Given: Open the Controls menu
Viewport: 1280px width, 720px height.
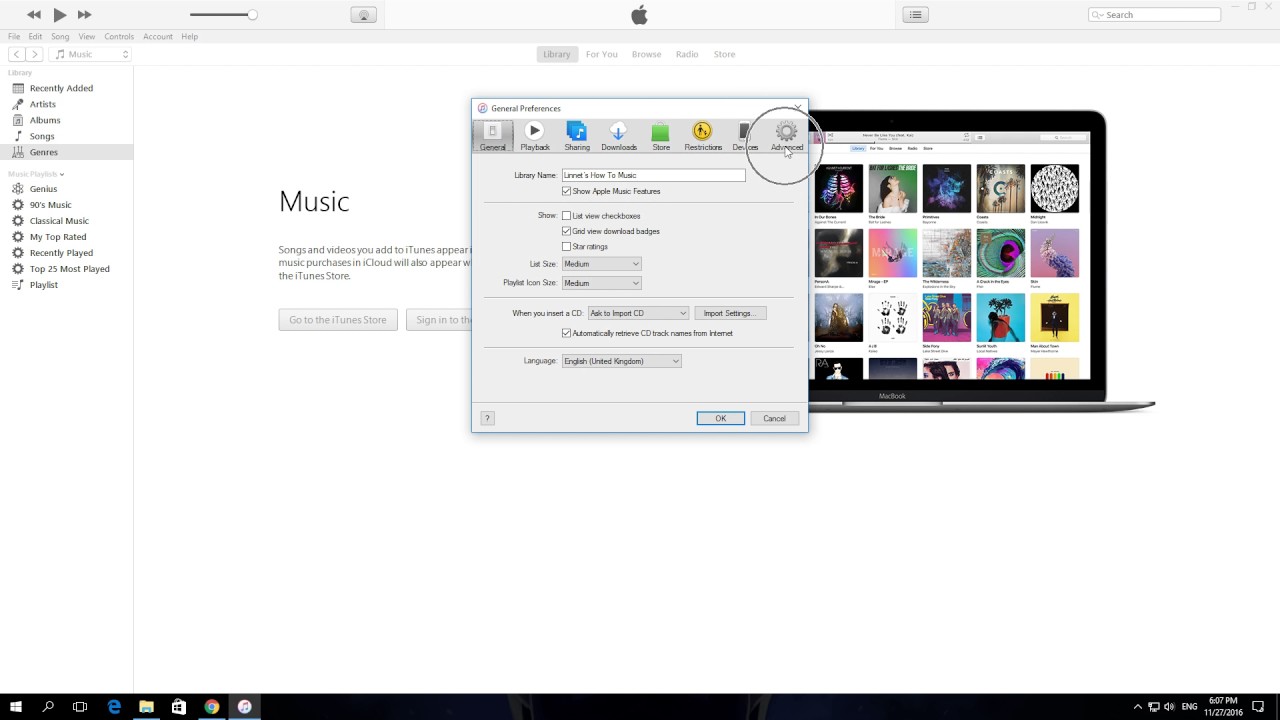Looking at the screenshot, I should [x=119, y=36].
